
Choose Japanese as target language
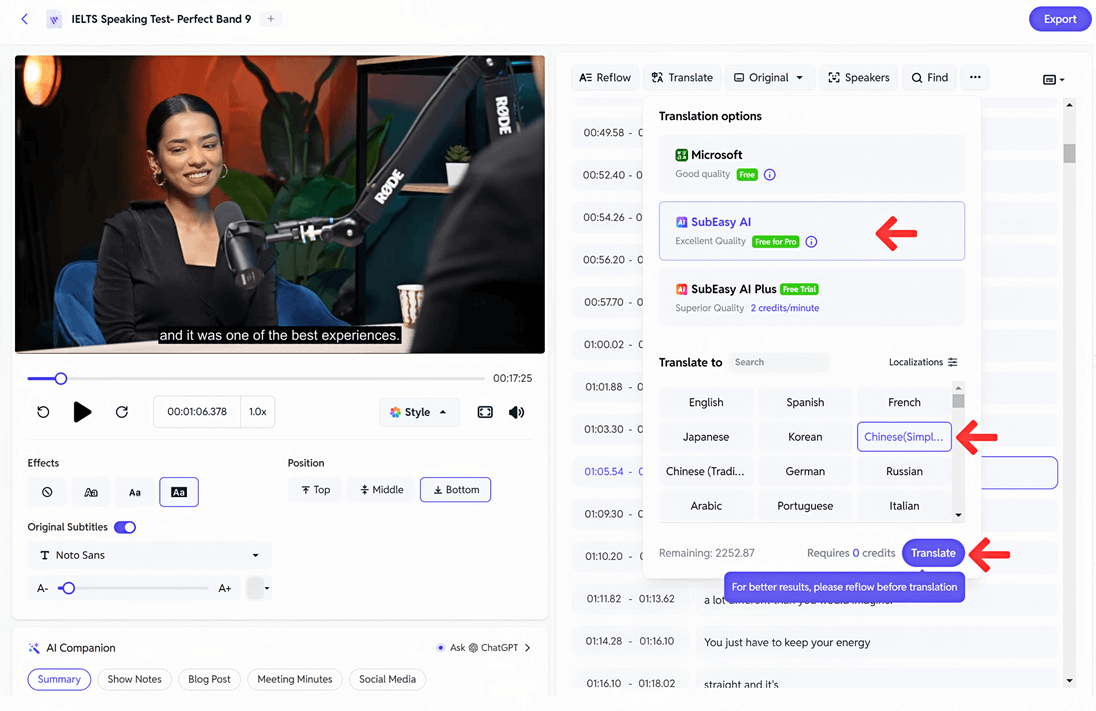point(706,437)
